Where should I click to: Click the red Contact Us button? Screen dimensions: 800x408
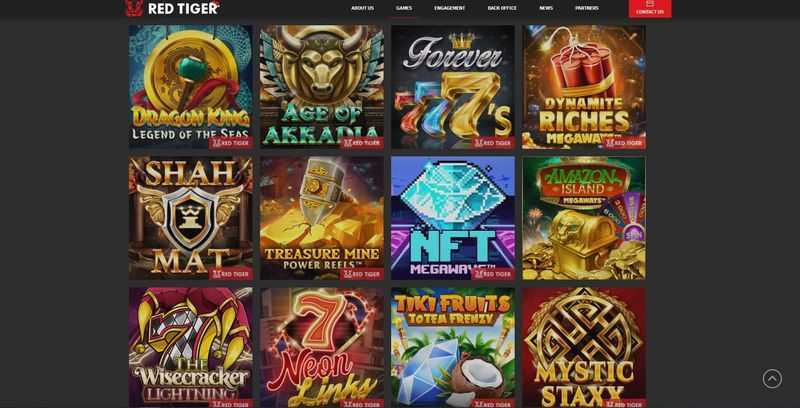[x=650, y=9]
